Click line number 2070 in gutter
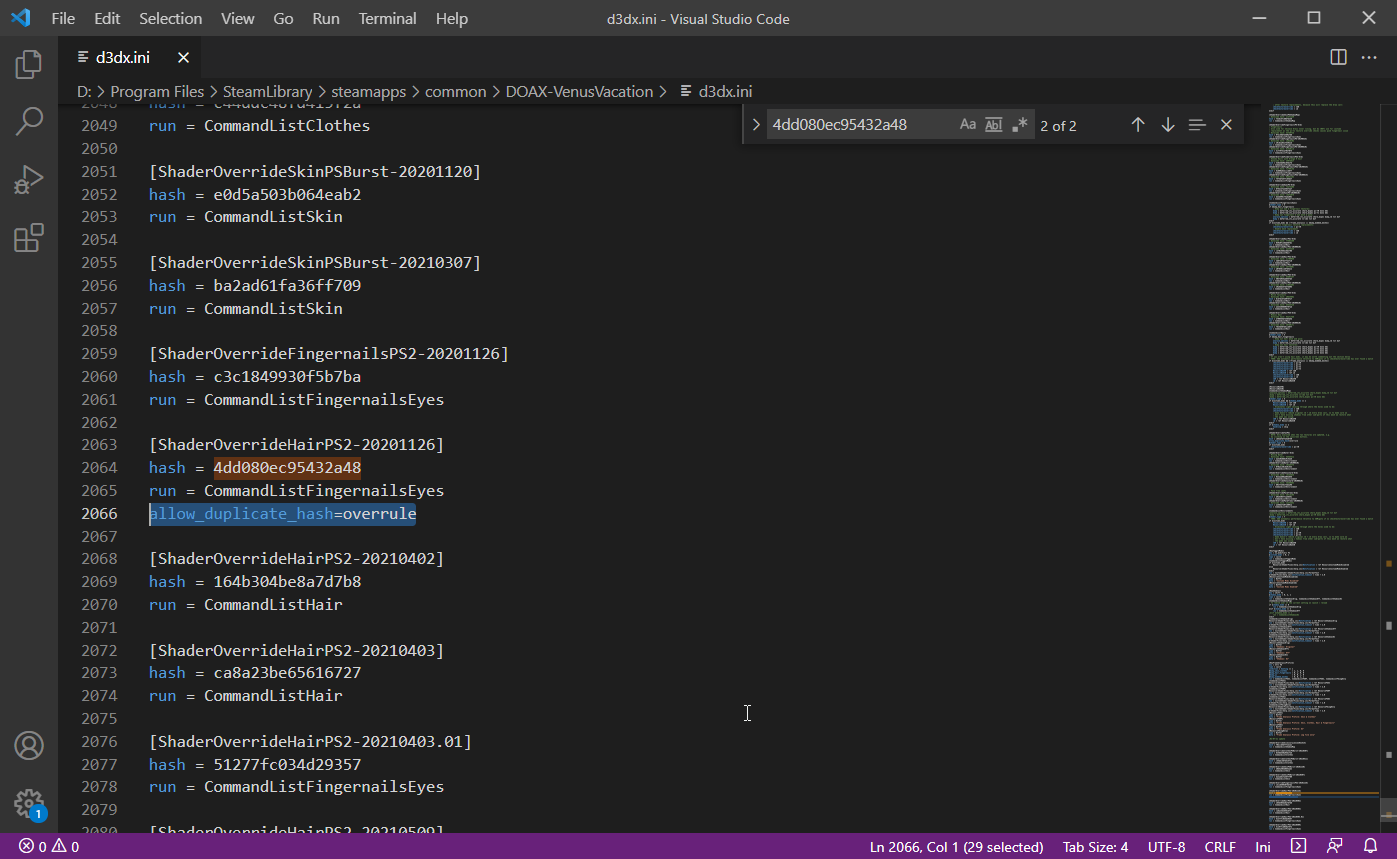Screen dimensions: 1397x859 99,605
